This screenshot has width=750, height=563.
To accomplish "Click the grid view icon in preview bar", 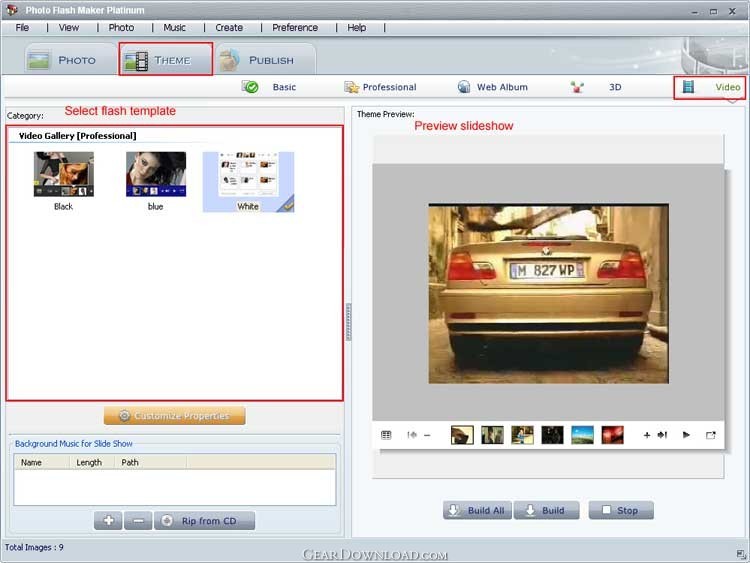I will 386,435.
